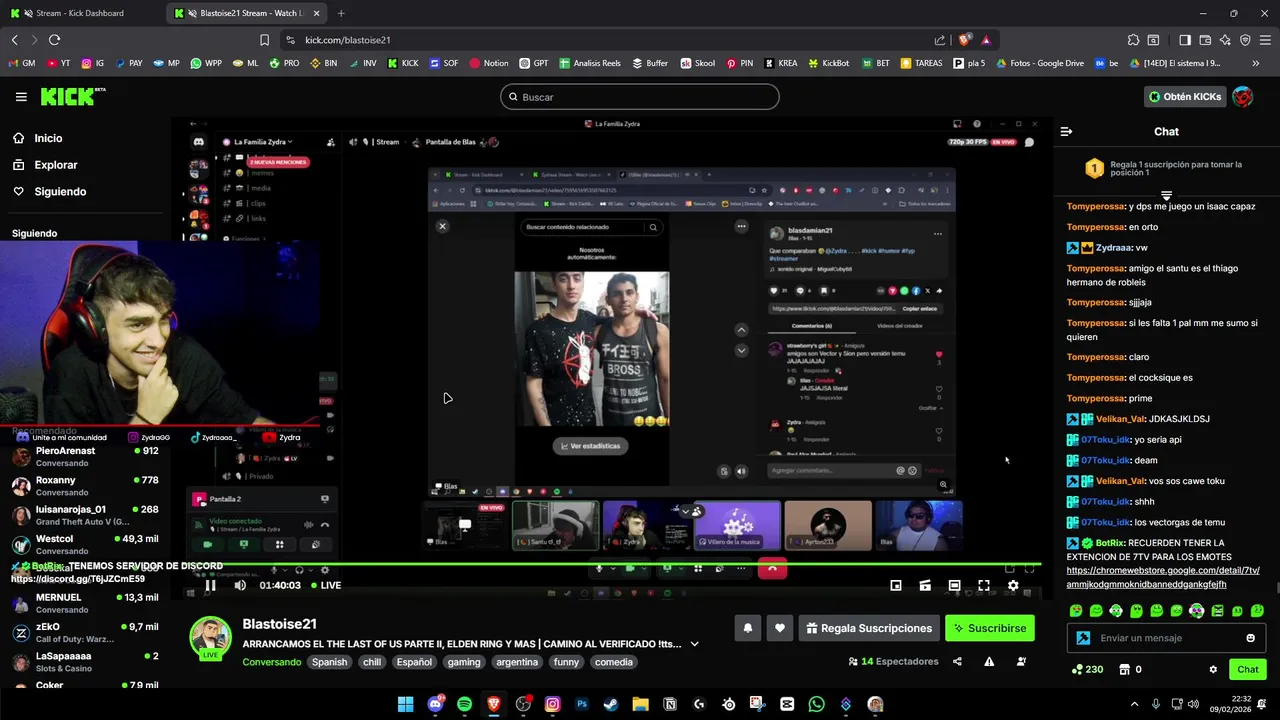Open Photoshop from the taskbar
The height and width of the screenshot is (720, 1280).
(581, 704)
